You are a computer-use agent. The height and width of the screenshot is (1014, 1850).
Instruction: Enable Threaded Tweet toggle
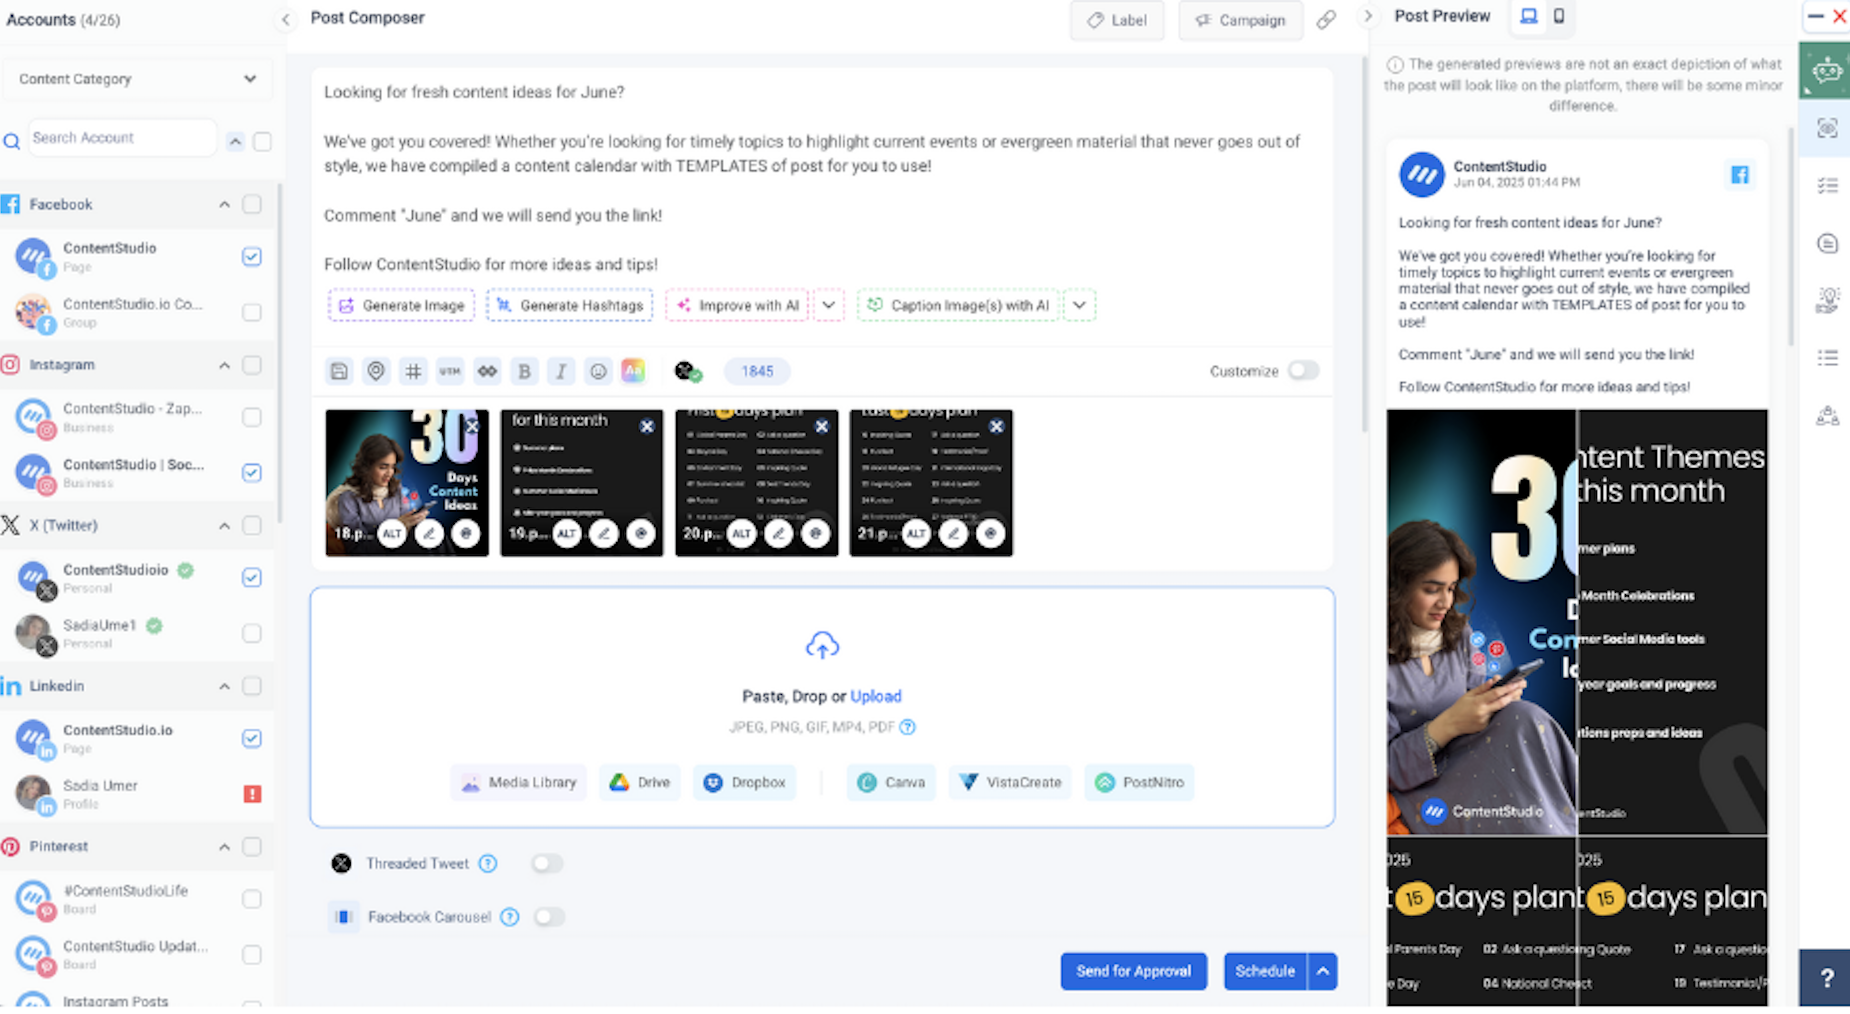click(547, 863)
